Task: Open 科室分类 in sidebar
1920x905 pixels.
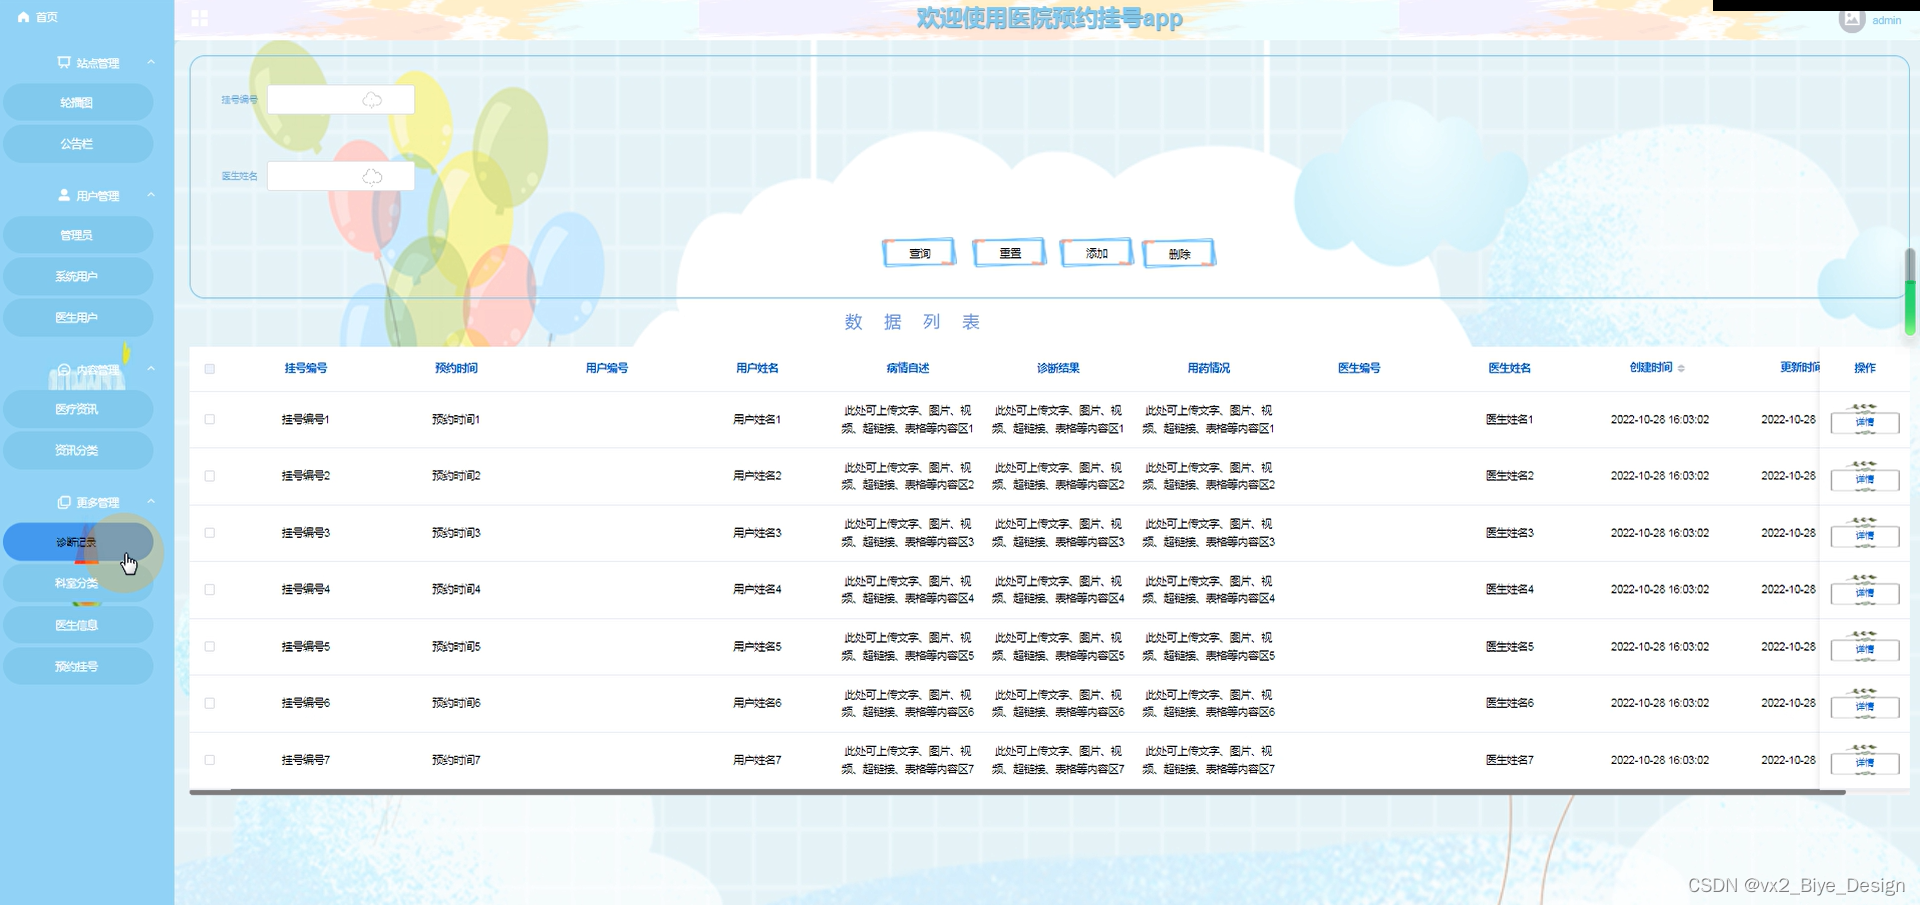Action: click(78, 583)
